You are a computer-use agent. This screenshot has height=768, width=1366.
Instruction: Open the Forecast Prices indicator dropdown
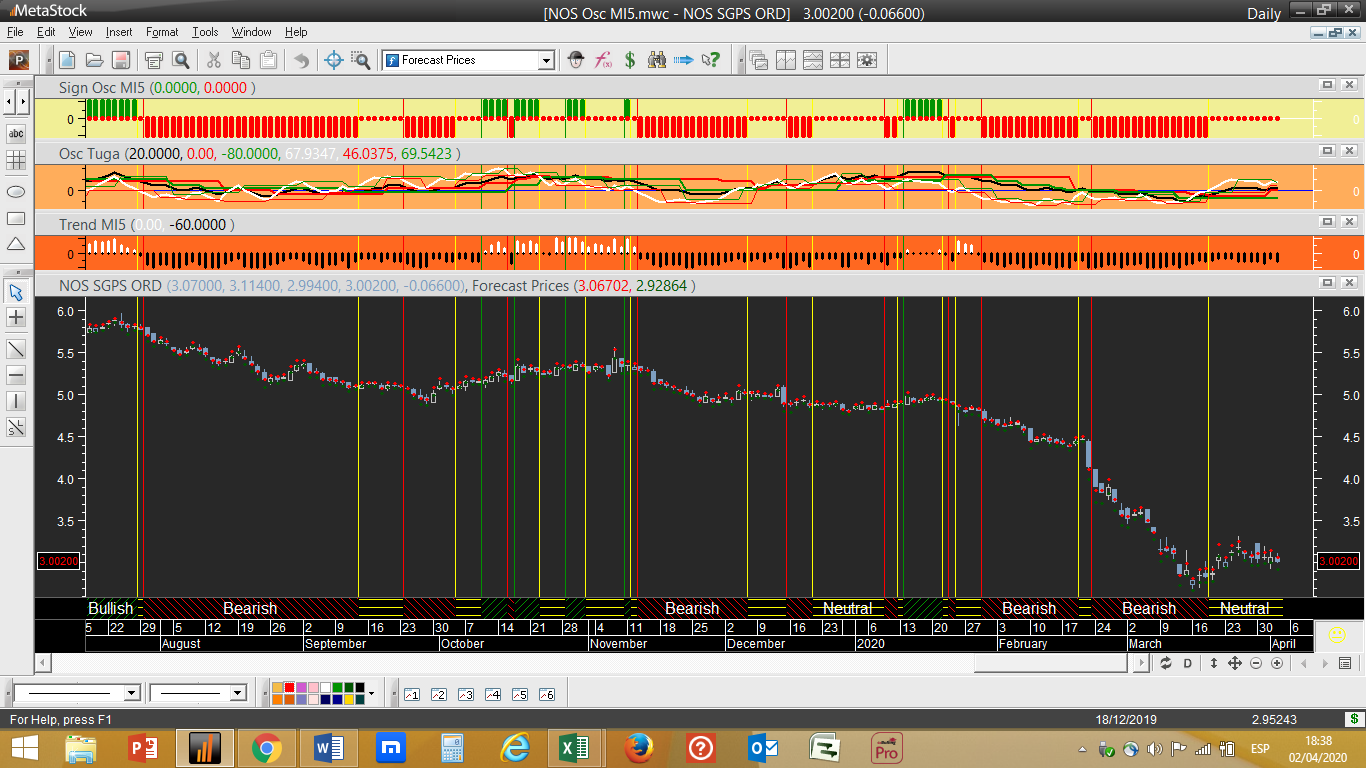(x=546, y=60)
